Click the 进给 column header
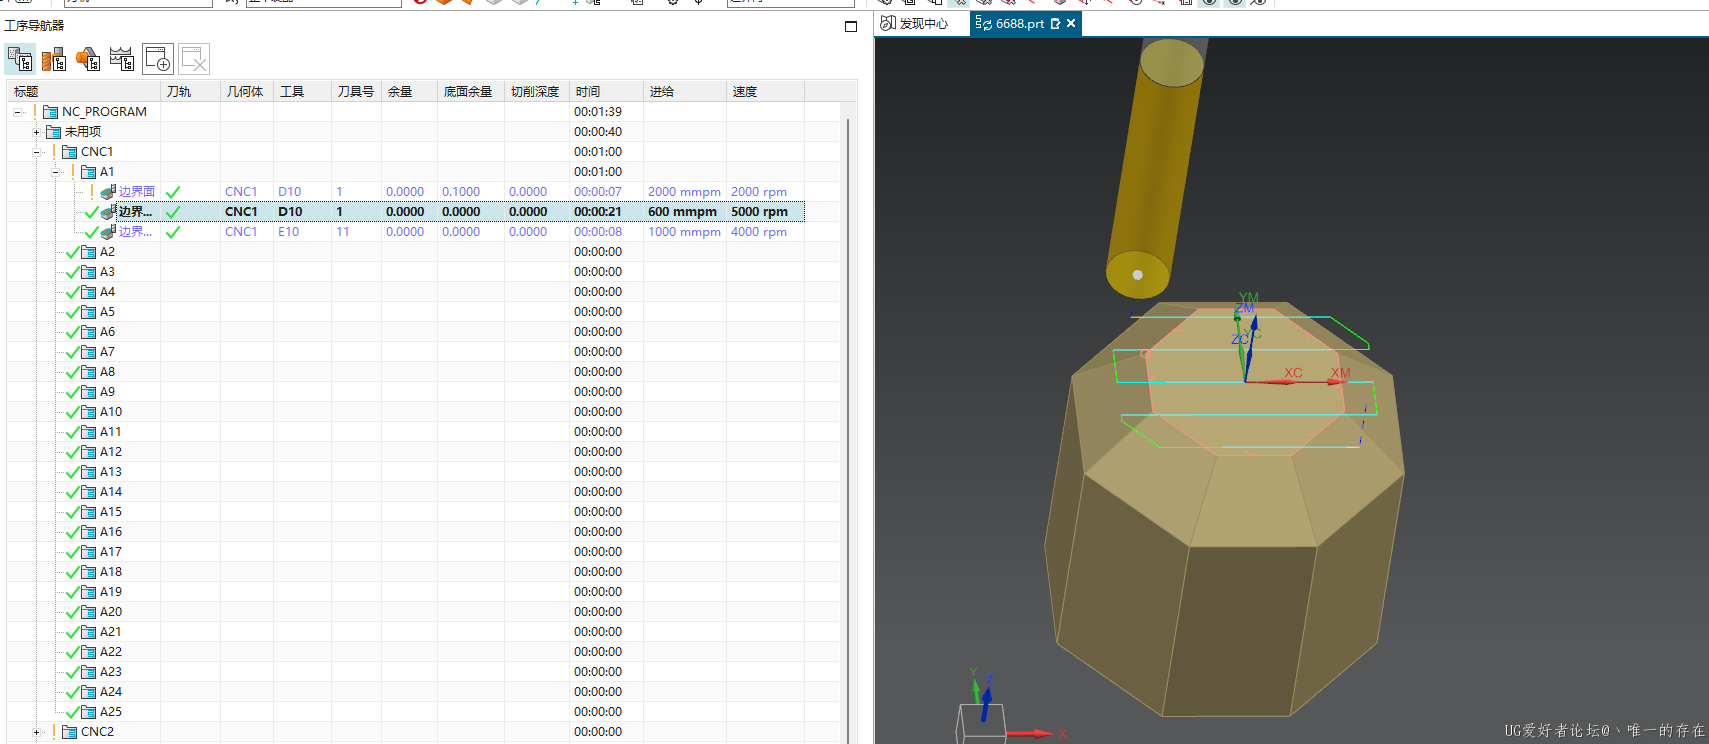The width and height of the screenshot is (1709, 744). (685, 92)
